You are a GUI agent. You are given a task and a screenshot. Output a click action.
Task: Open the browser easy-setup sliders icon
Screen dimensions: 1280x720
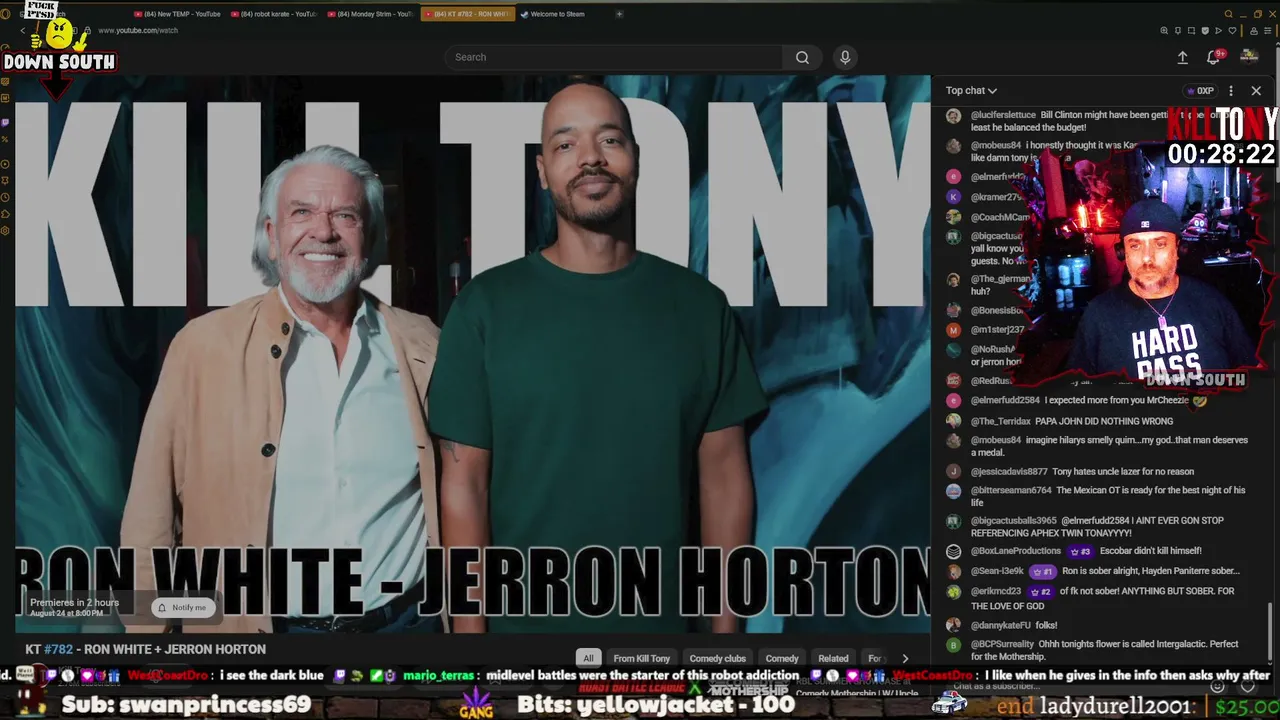tap(1268, 31)
